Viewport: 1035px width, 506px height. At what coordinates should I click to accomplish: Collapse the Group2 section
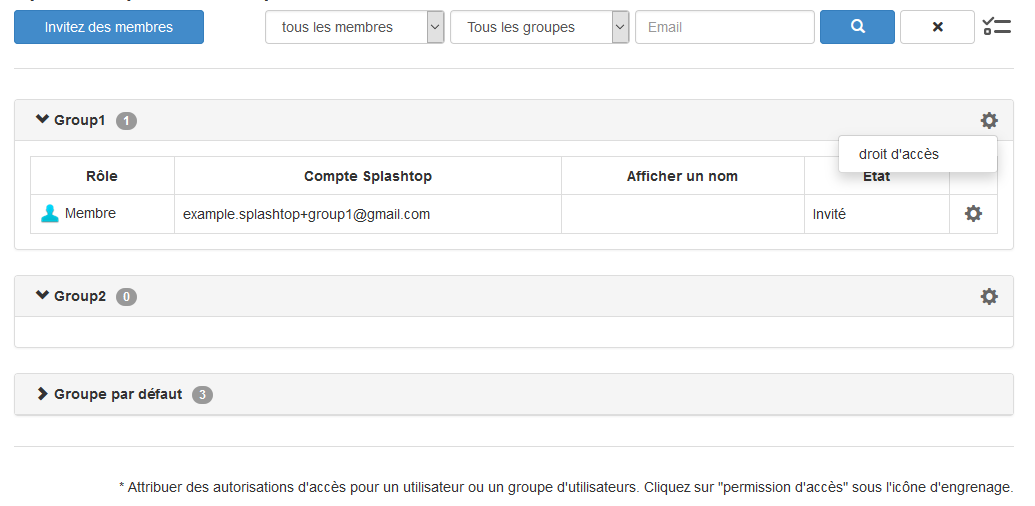(42, 295)
